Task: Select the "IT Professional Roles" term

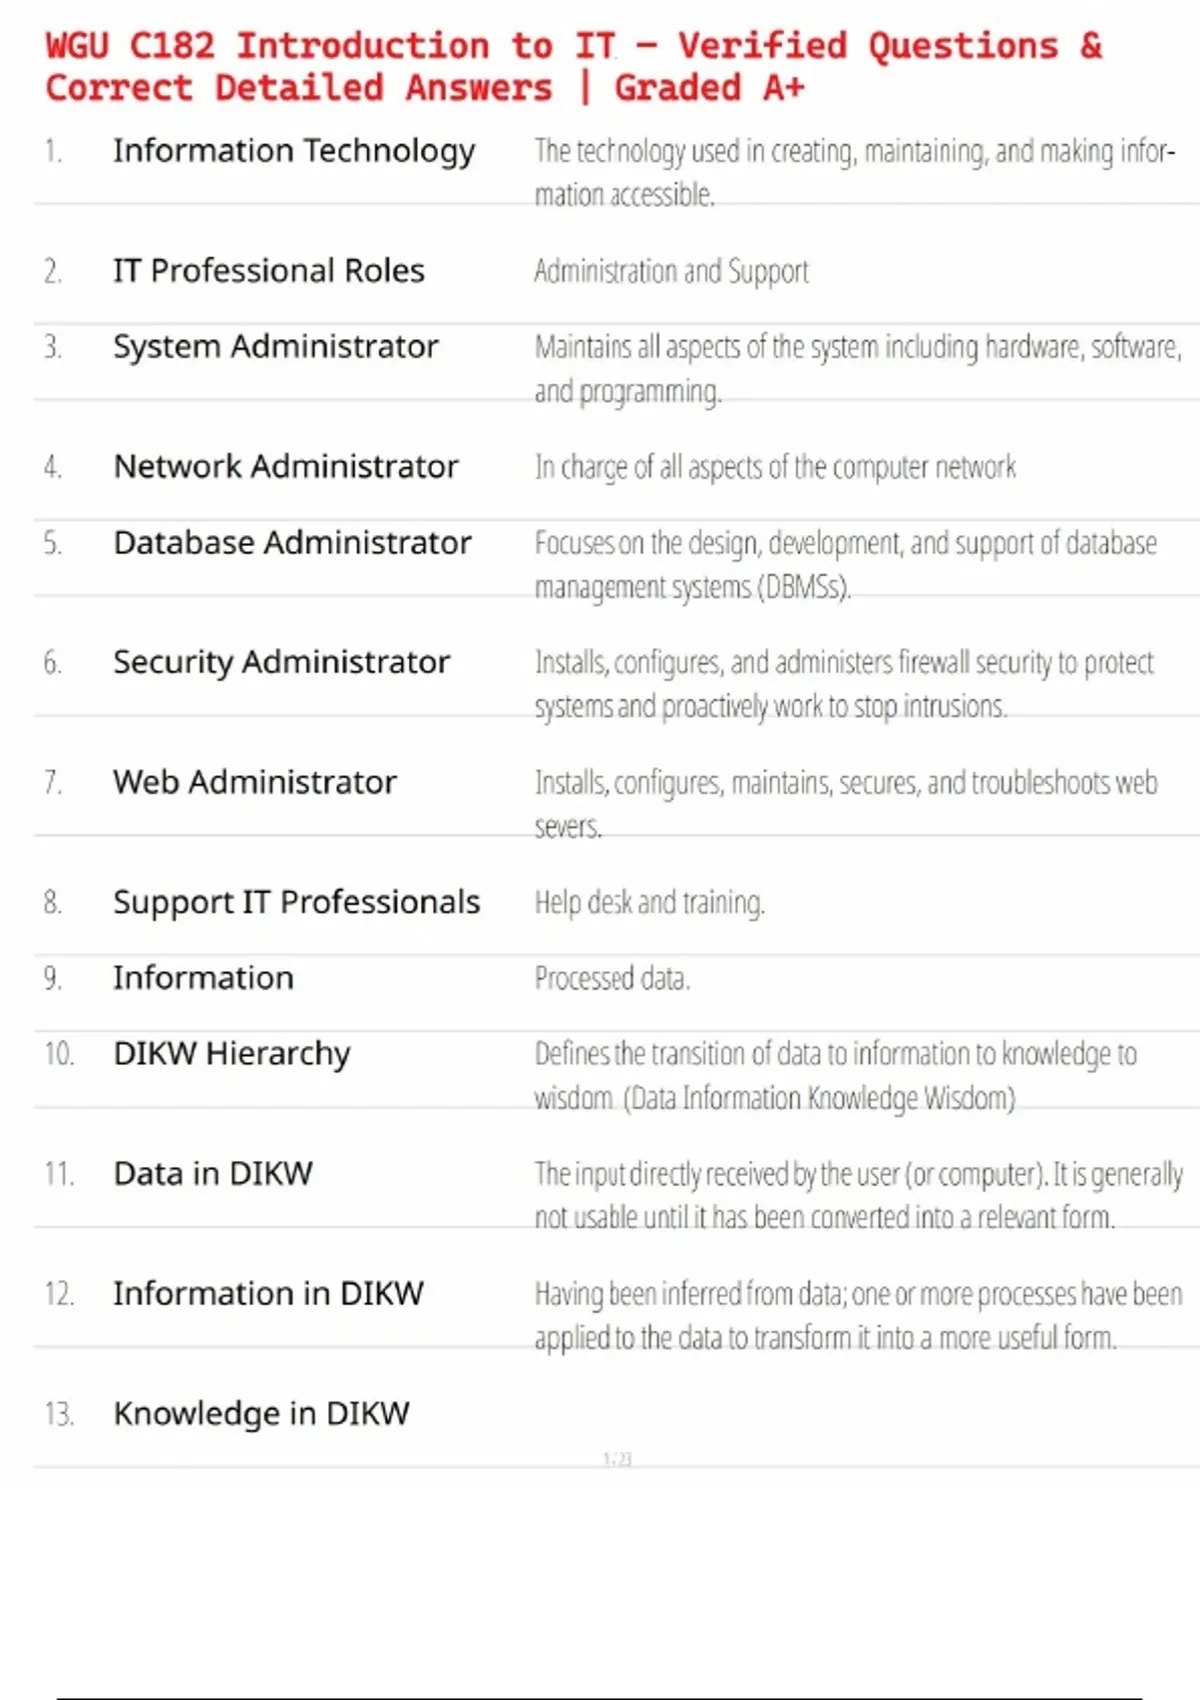Action: pos(268,271)
